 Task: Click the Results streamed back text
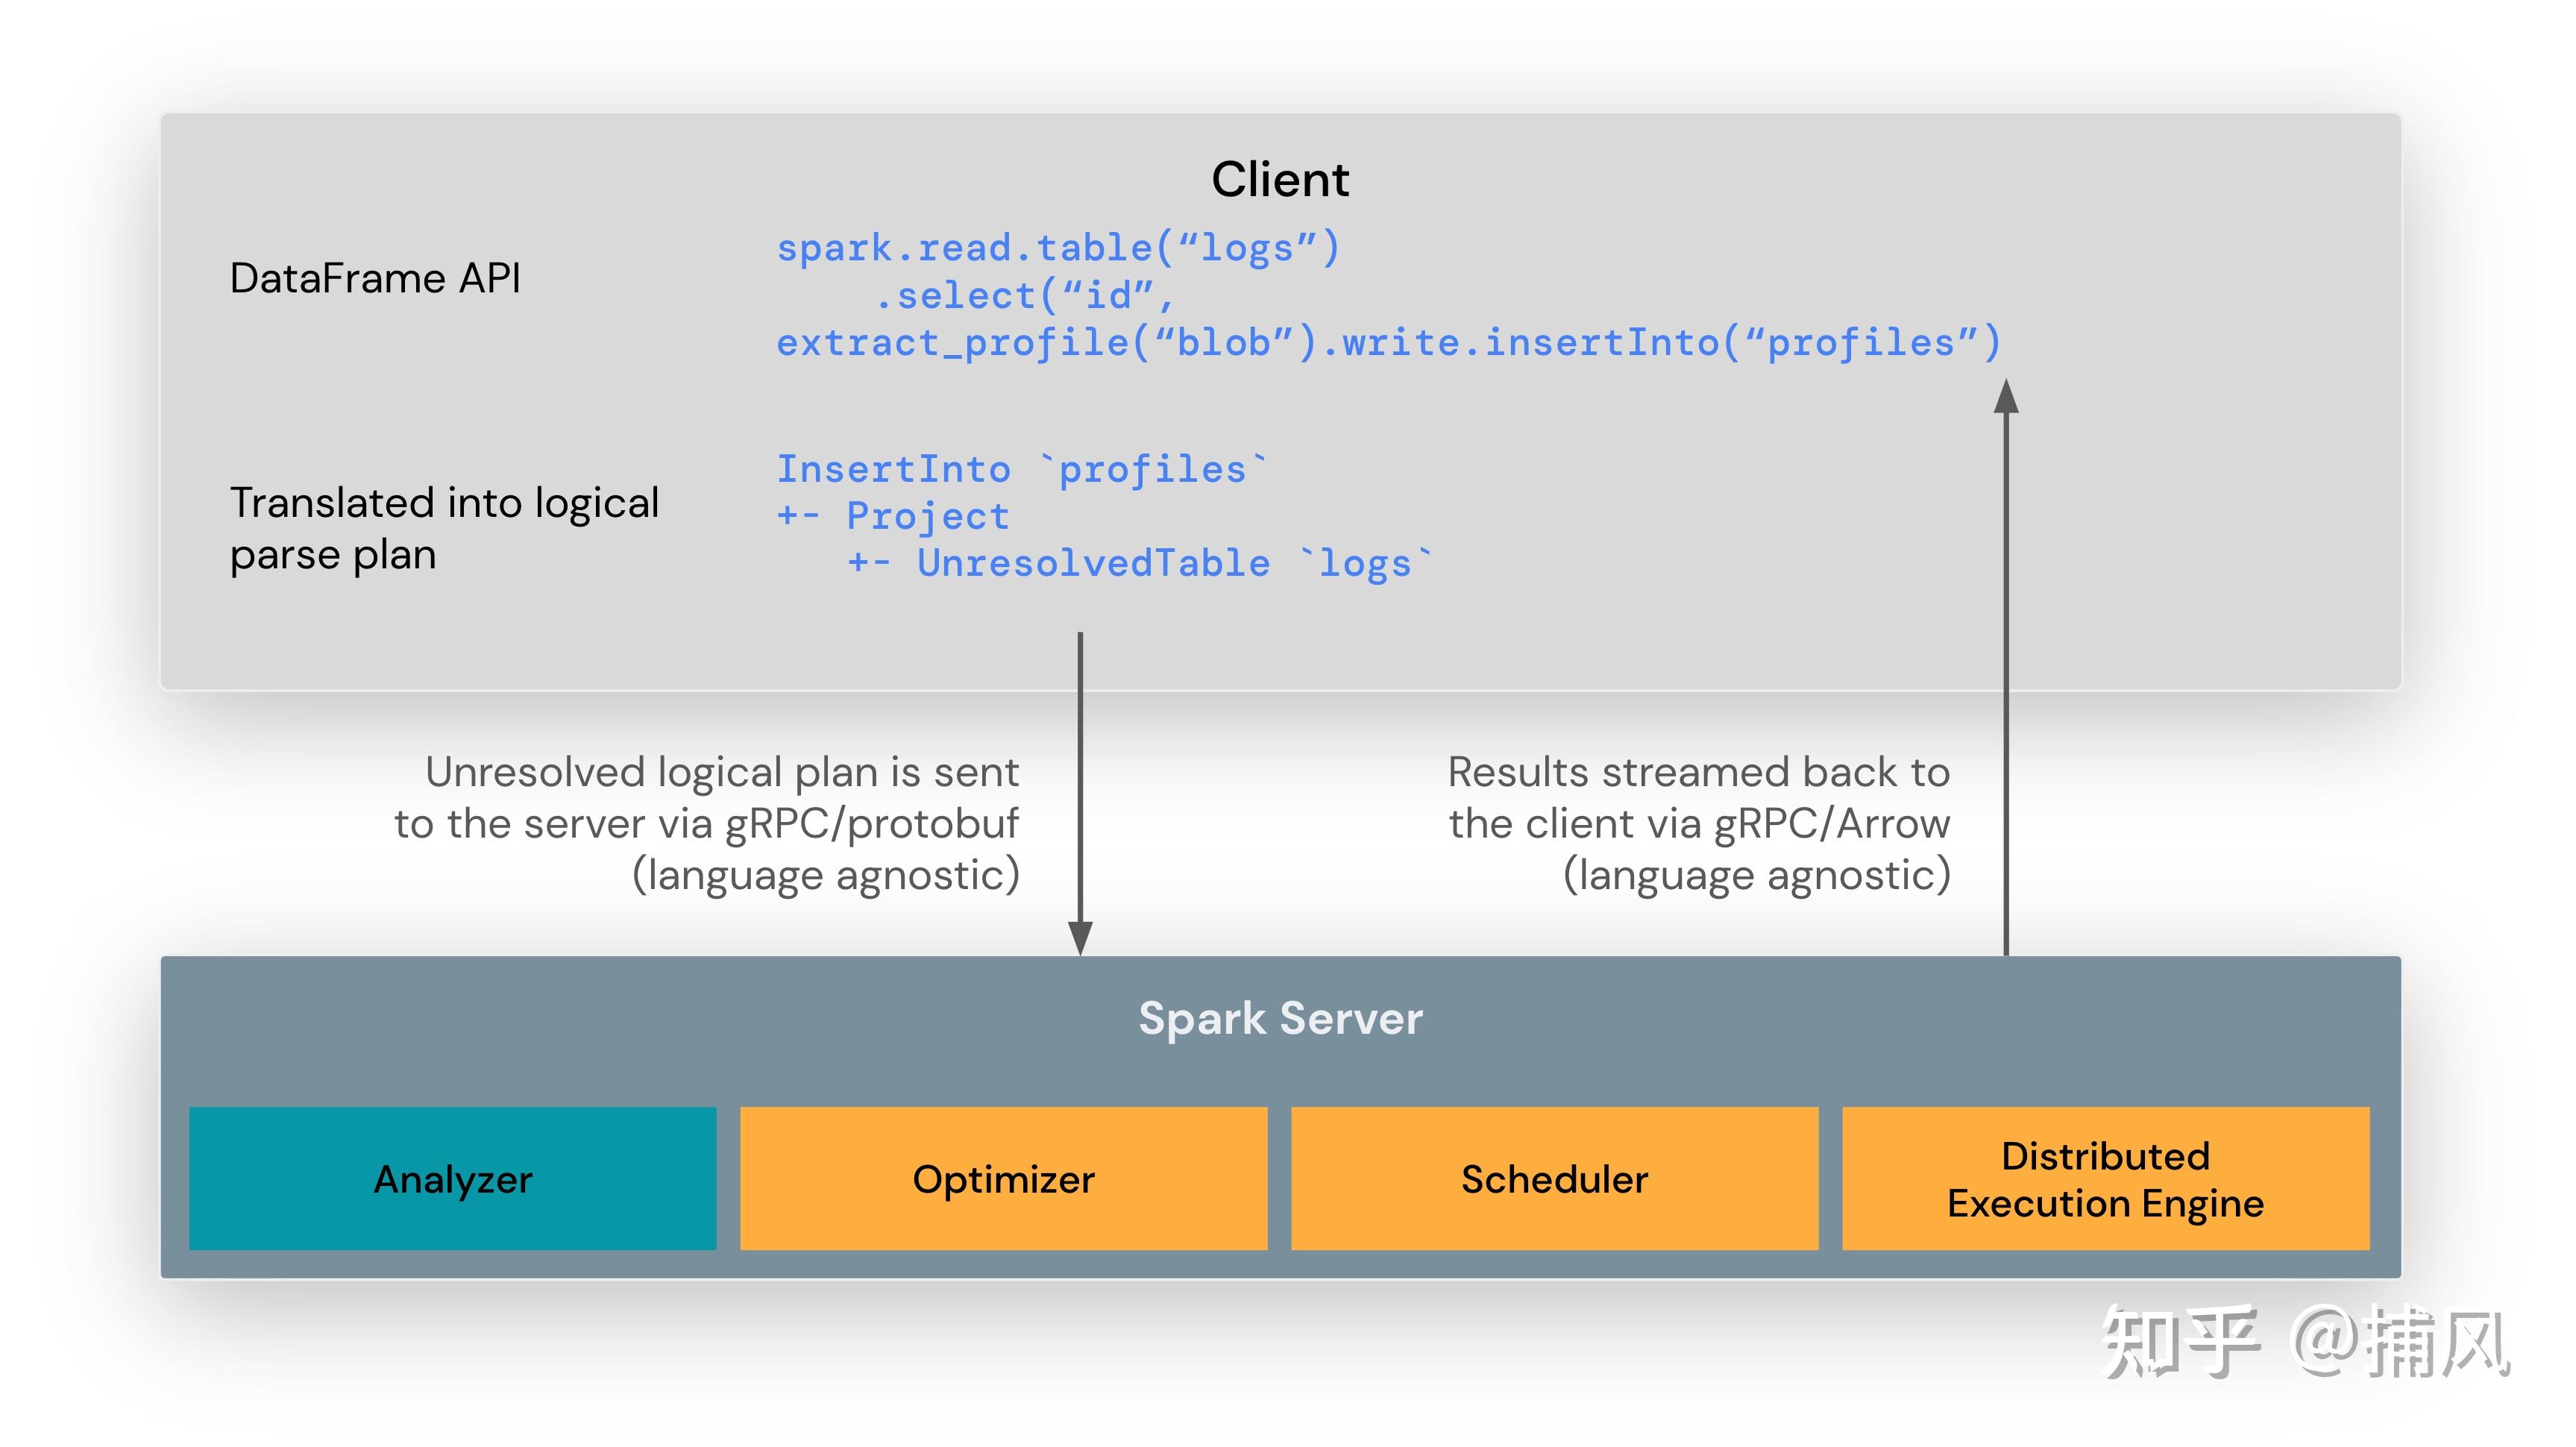click(1698, 772)
